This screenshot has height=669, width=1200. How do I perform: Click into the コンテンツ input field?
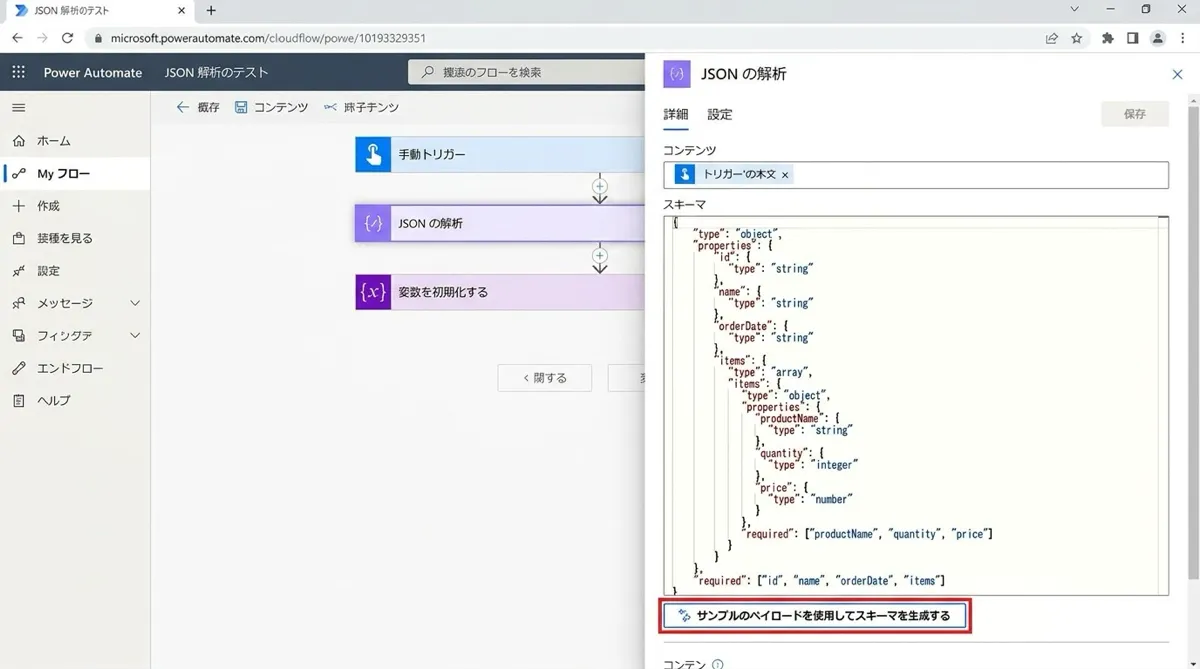click(x=916, y=175)
